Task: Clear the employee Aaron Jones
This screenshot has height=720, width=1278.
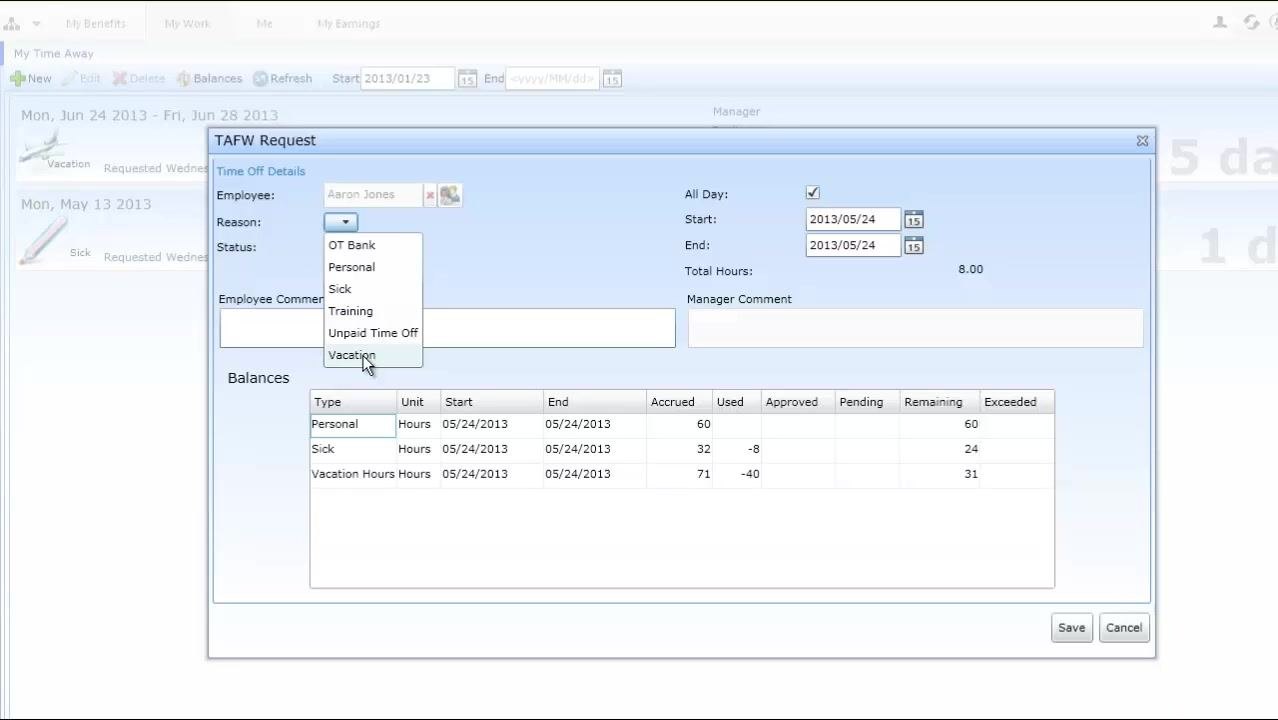Action: pyautogui.click(x=430, y=195)
